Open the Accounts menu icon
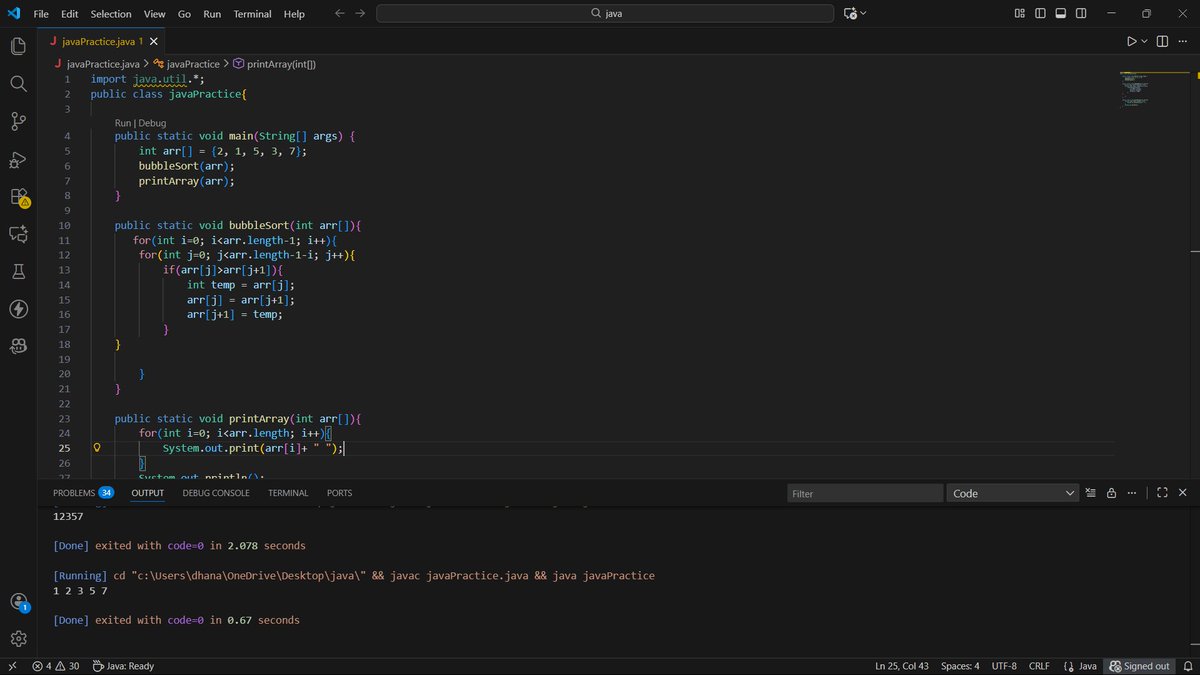The image size is (1200, 675). tap(18, 602)
